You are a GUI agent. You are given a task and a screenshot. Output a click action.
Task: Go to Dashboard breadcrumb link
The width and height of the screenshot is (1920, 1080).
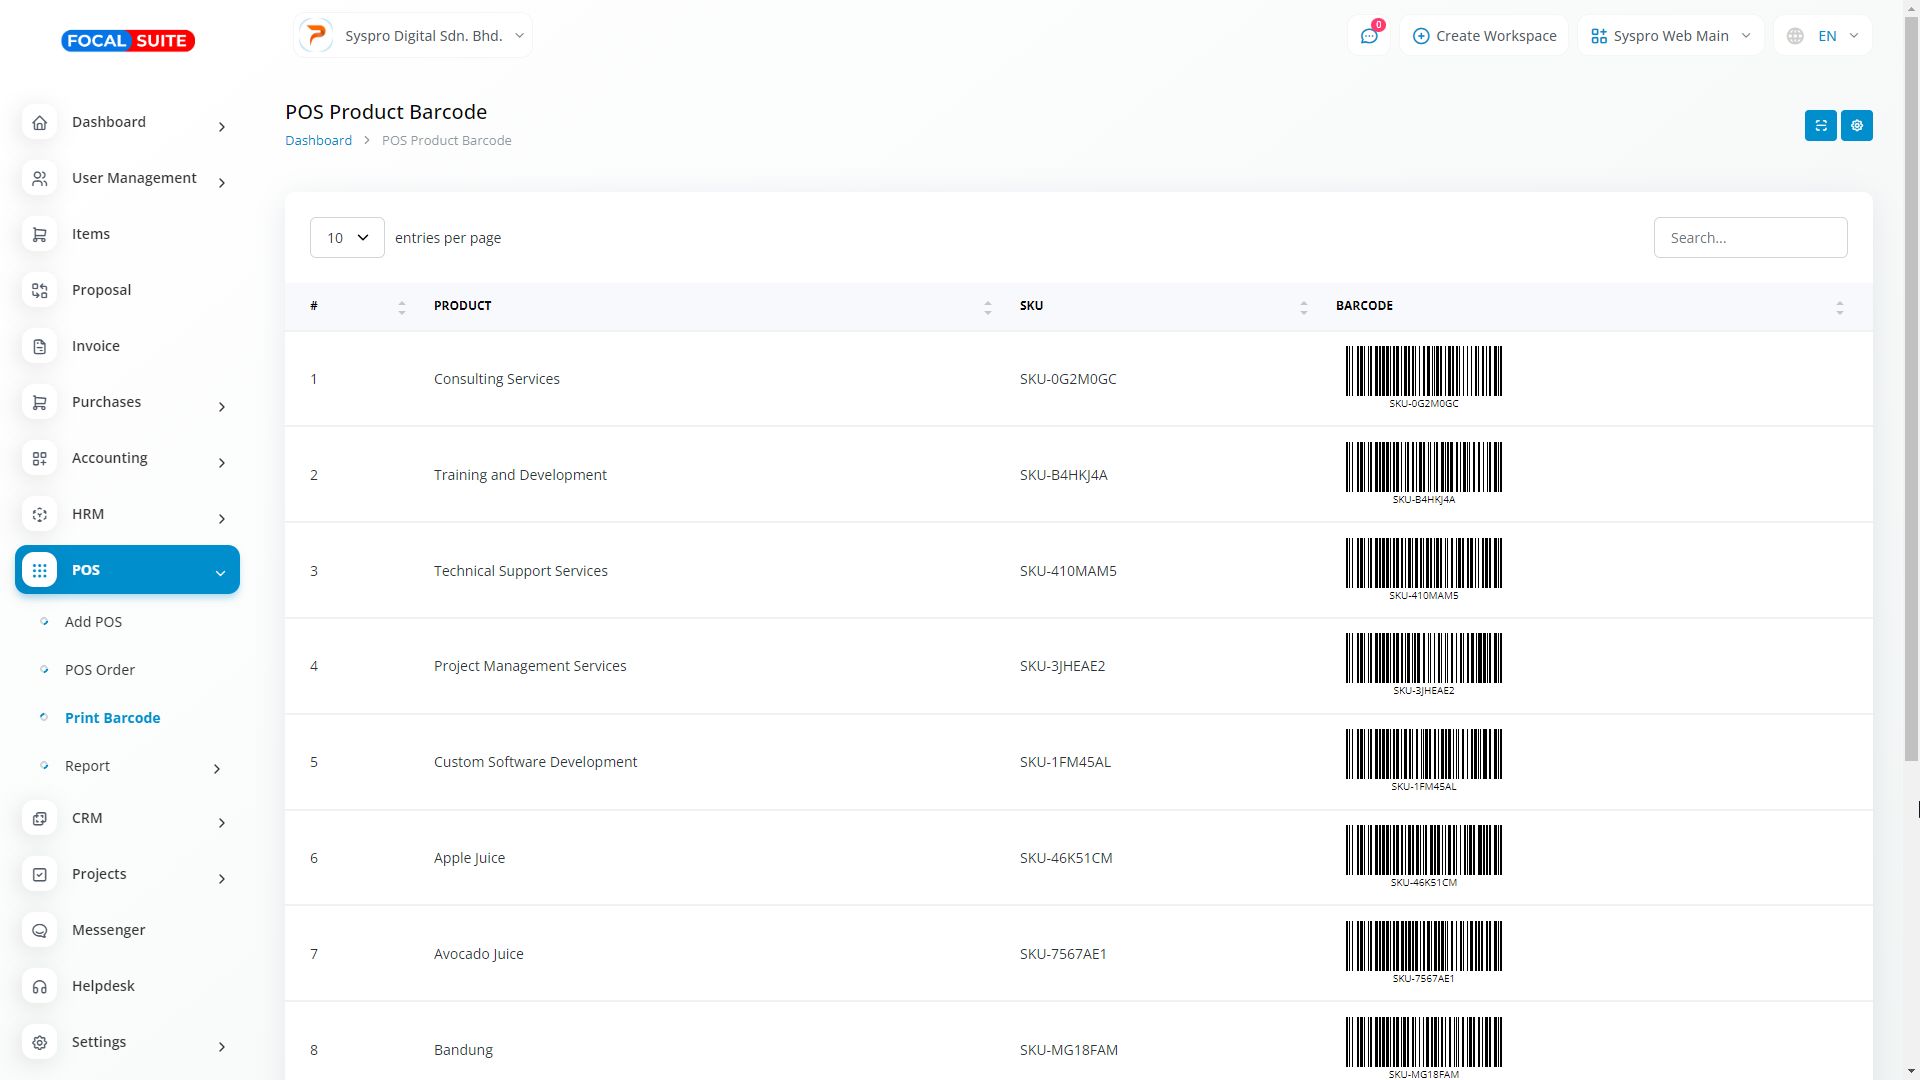point(318,141)
